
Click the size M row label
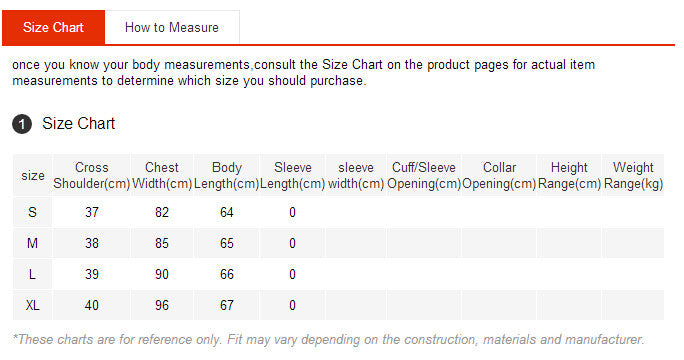(32, 243)
